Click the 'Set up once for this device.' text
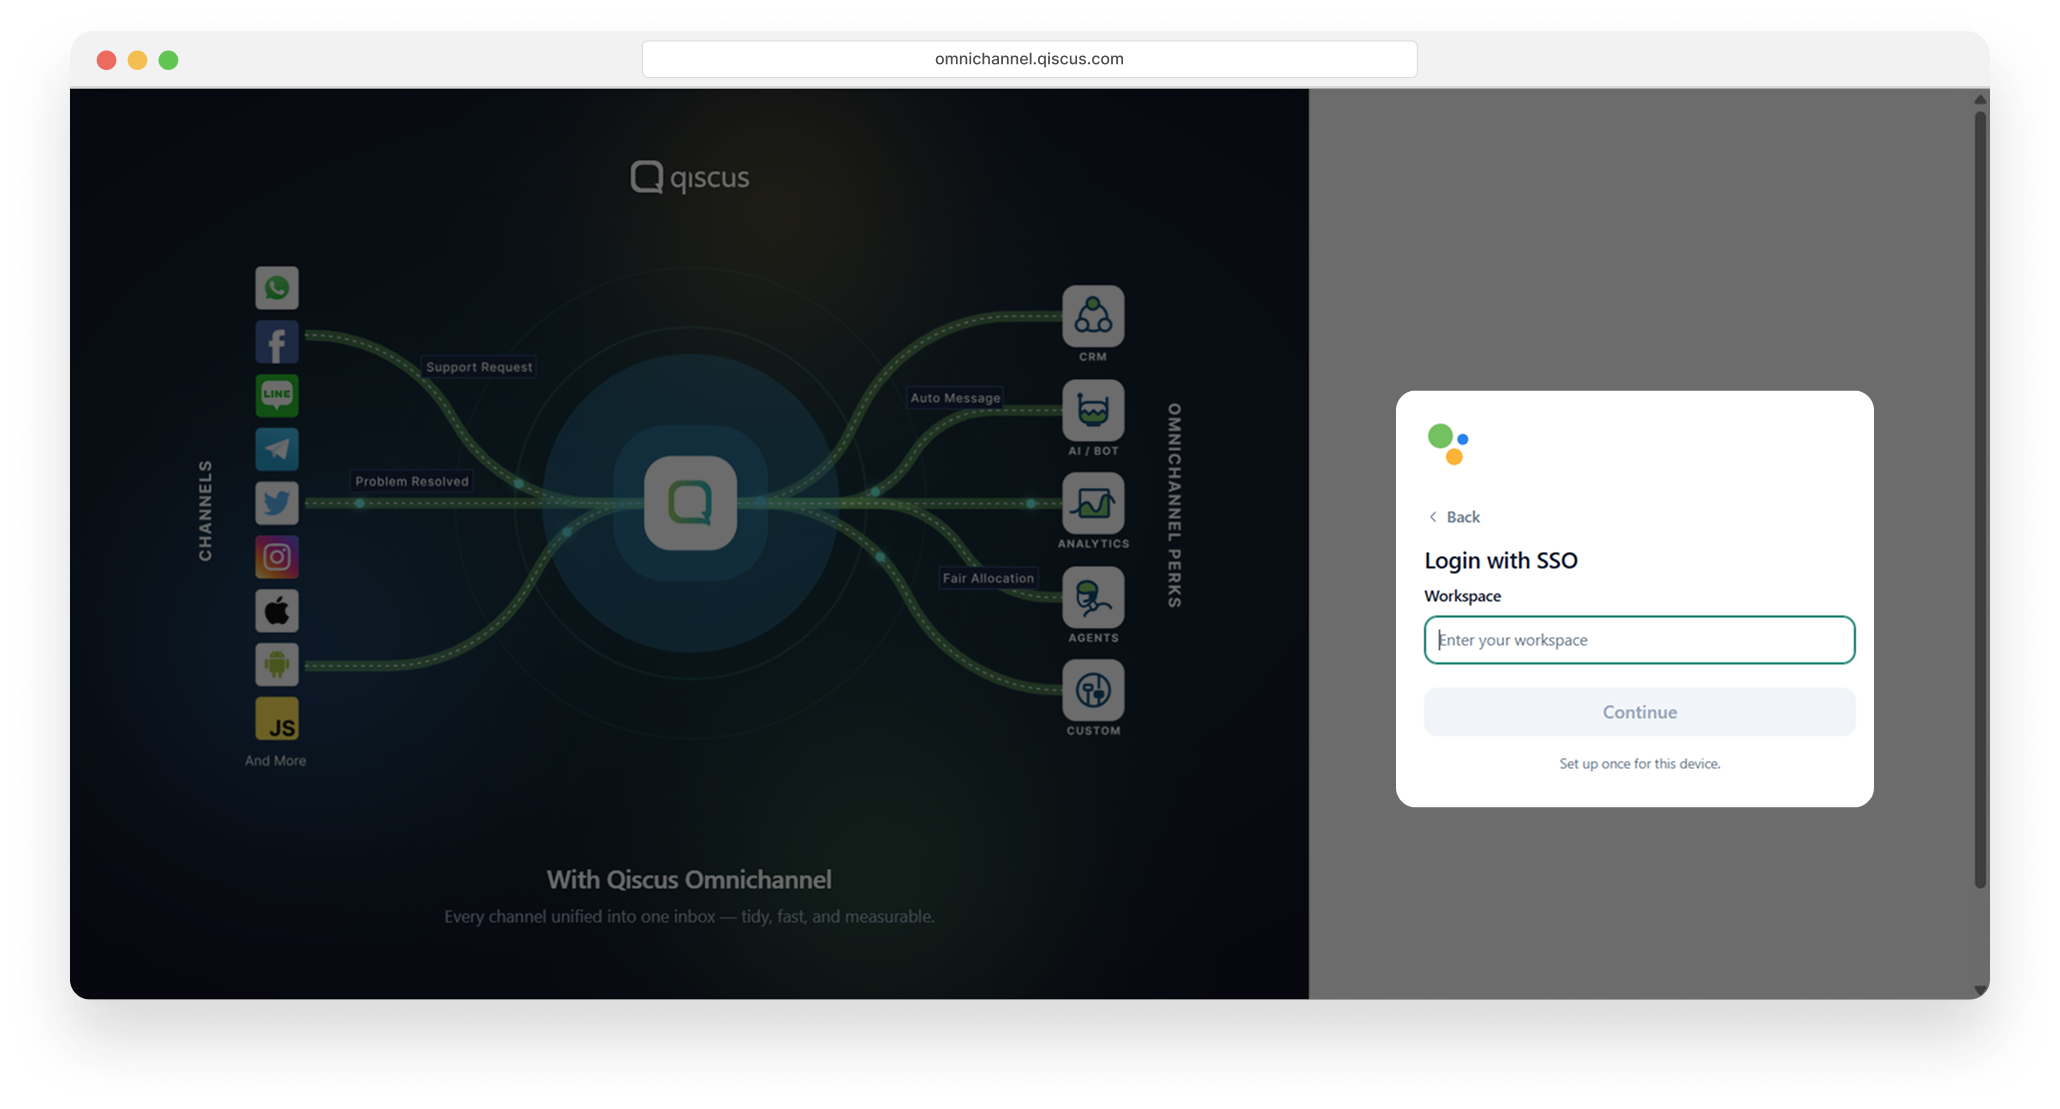This screenshot has width=2060, height=1109. tap(1640, 764)
